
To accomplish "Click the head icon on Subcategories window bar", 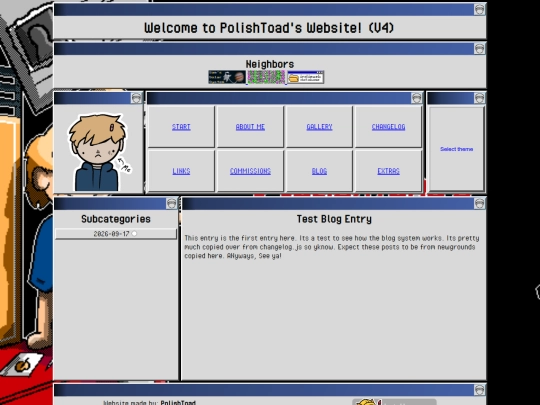I will [172, 204].
